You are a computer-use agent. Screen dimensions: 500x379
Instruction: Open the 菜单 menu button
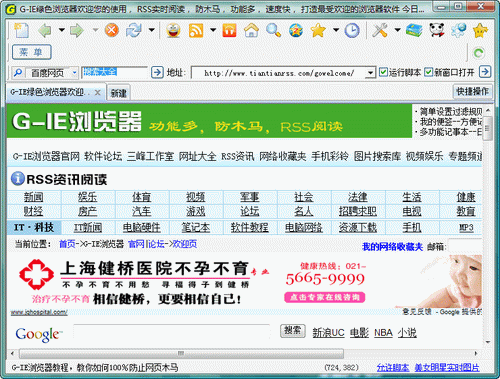pyautogui.click(x=32, y=52)
